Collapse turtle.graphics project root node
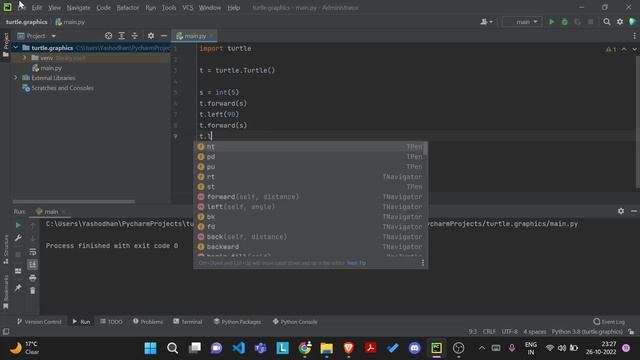The image size is (640, 360). click(16, 48)
